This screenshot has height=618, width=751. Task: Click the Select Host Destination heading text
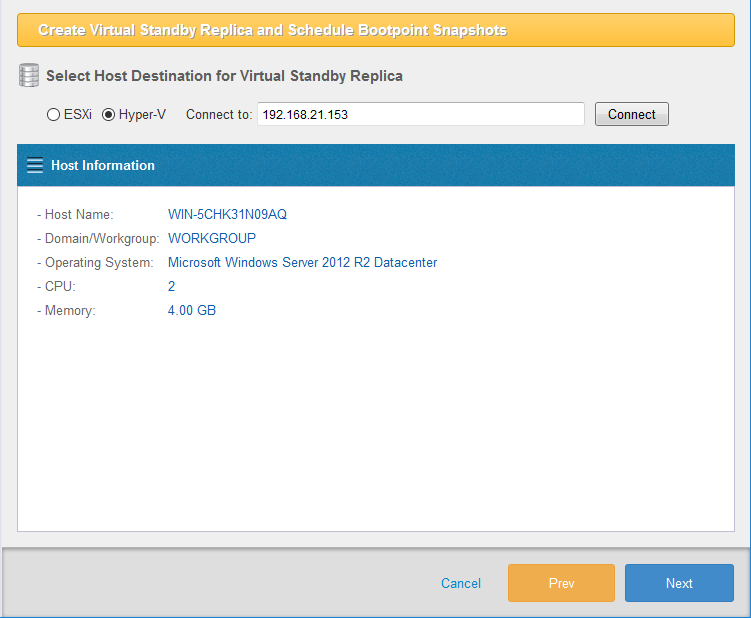click(224, 76)
